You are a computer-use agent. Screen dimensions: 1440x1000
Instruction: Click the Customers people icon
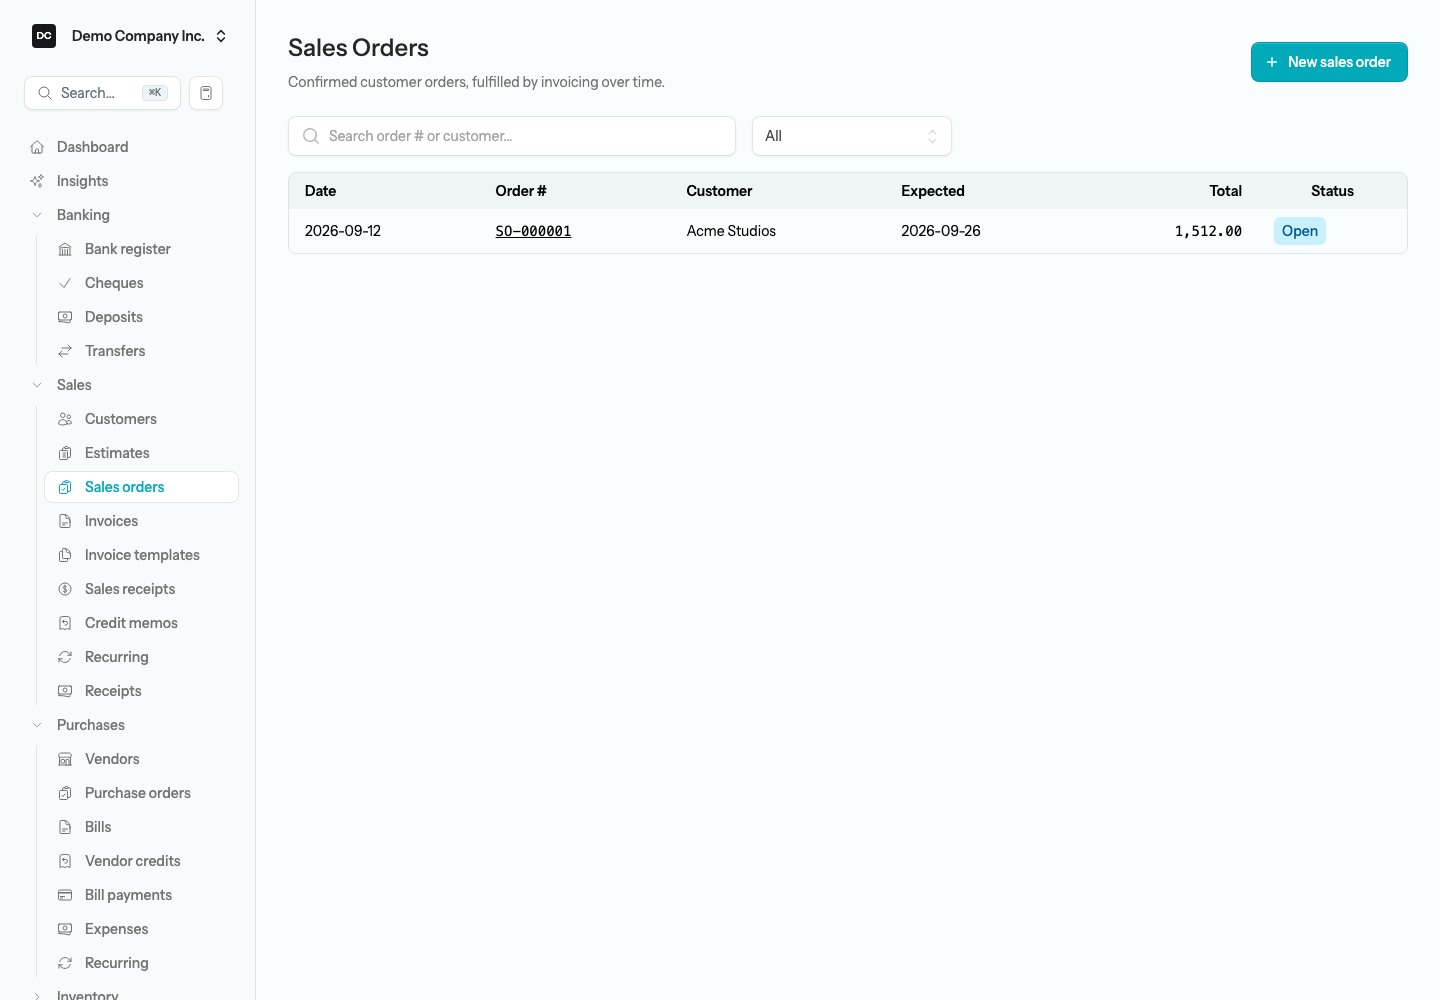(65, 419)
